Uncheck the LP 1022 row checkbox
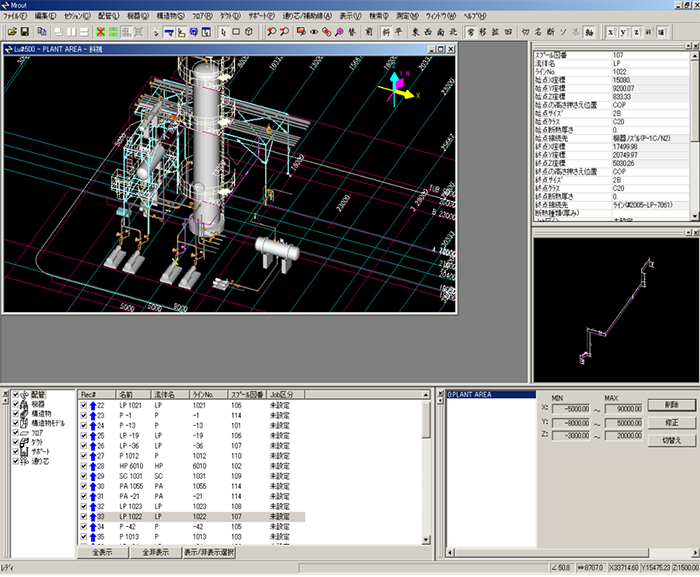The image size is (700, 577). pos(83,516)
